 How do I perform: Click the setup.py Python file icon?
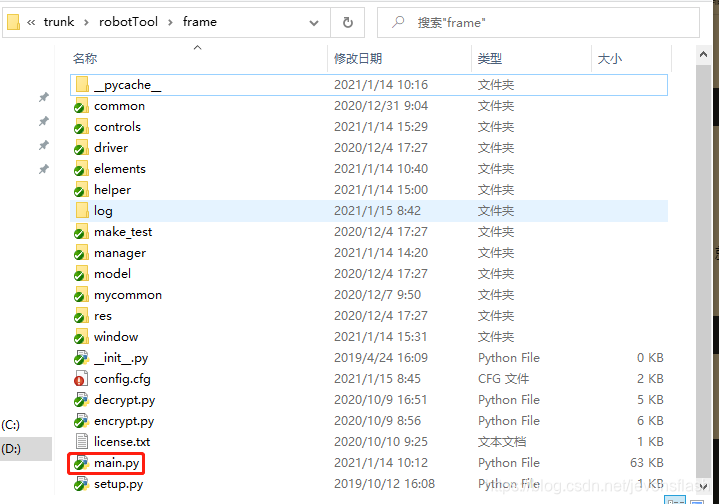pos(81,484)
